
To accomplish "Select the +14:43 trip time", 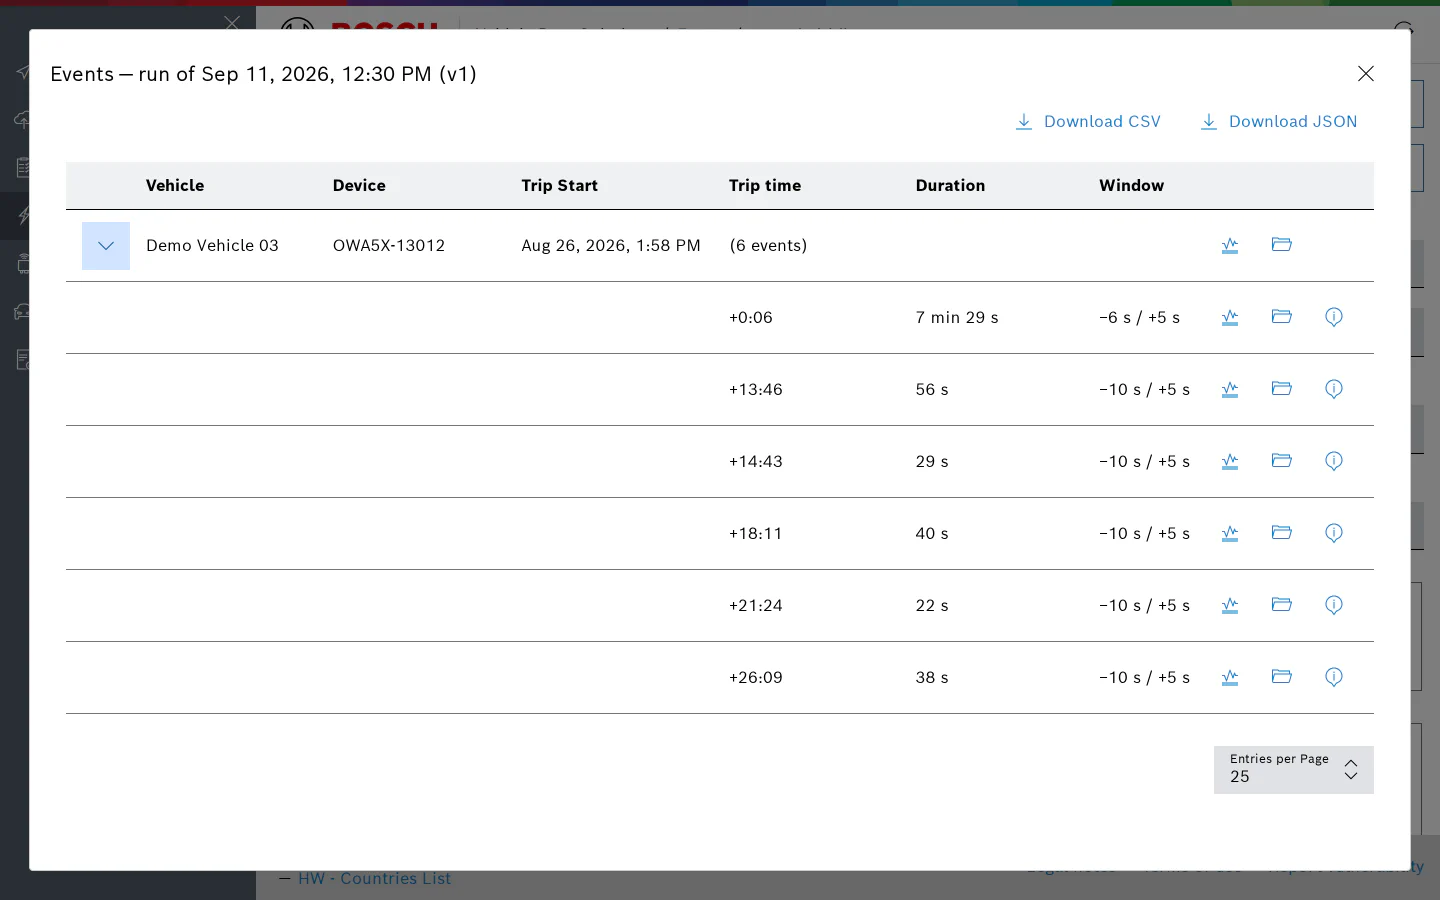I will (756, 462).
